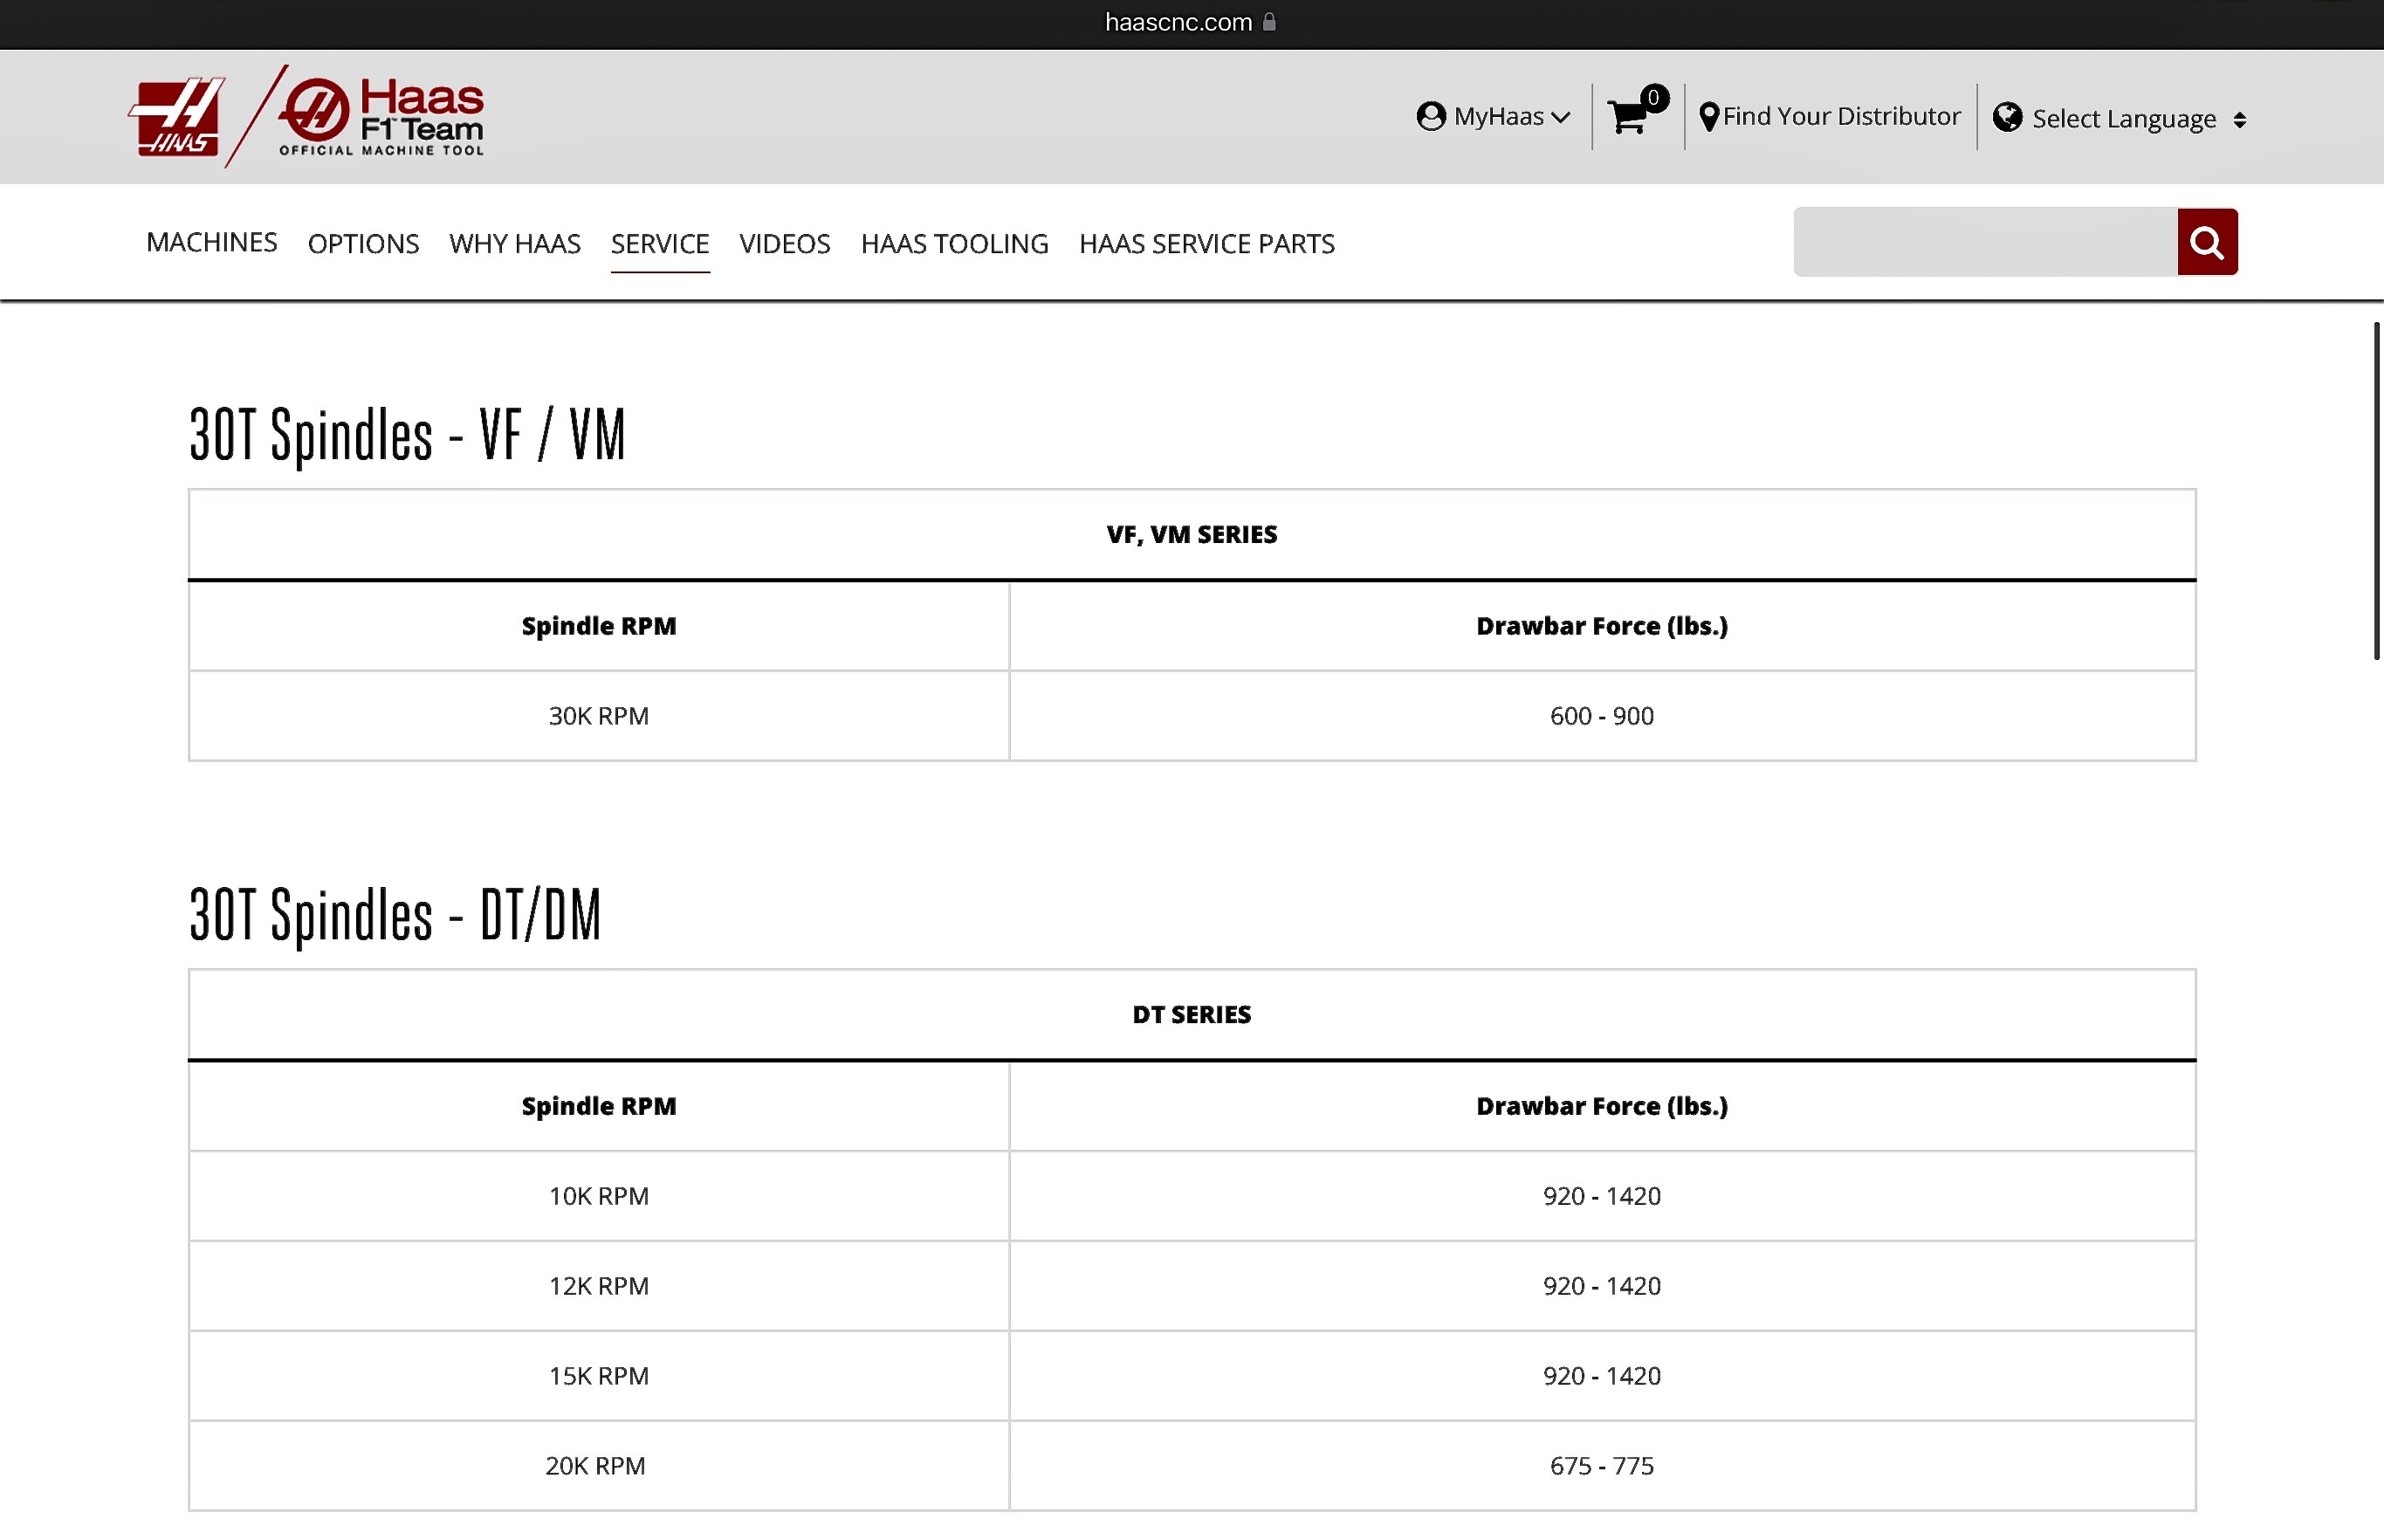Click the Select Language up-down arrows
The height and width of the screenshot is (1540, 2384).
pos(2239,120)
